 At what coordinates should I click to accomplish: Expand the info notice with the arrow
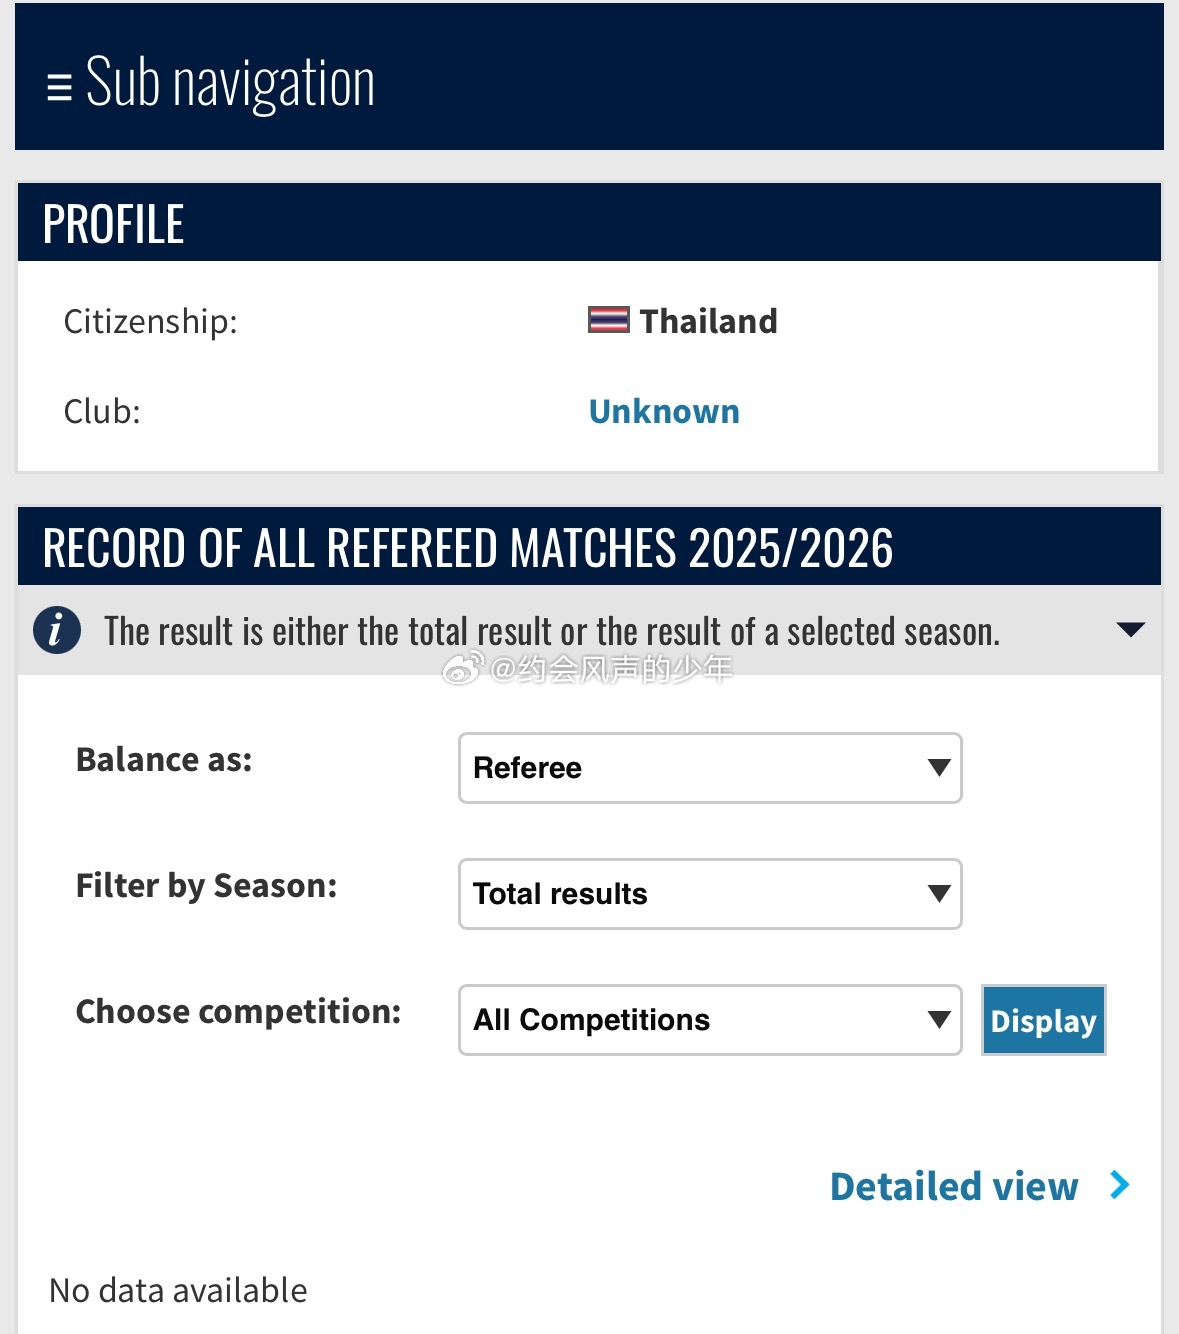click(x=1130, y=630)
